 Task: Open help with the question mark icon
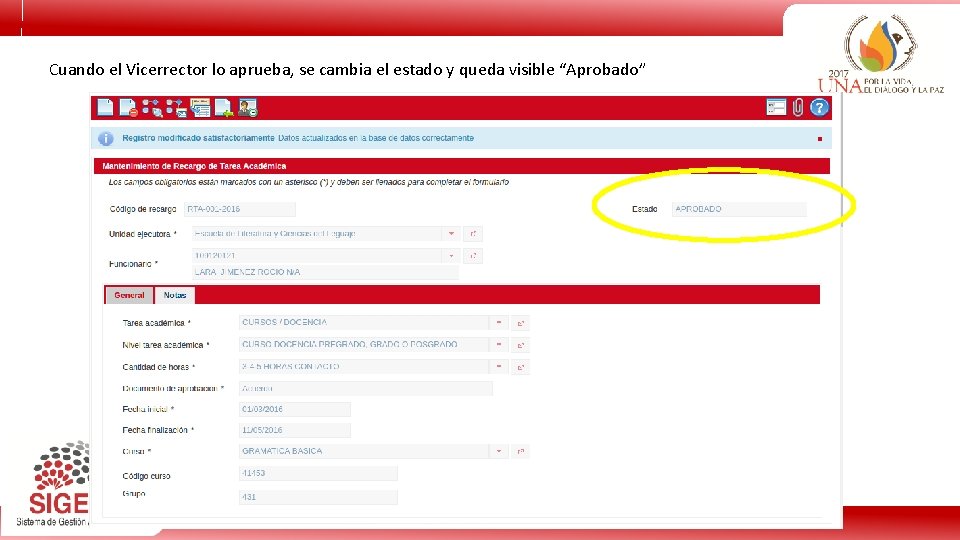coord(819,107)
